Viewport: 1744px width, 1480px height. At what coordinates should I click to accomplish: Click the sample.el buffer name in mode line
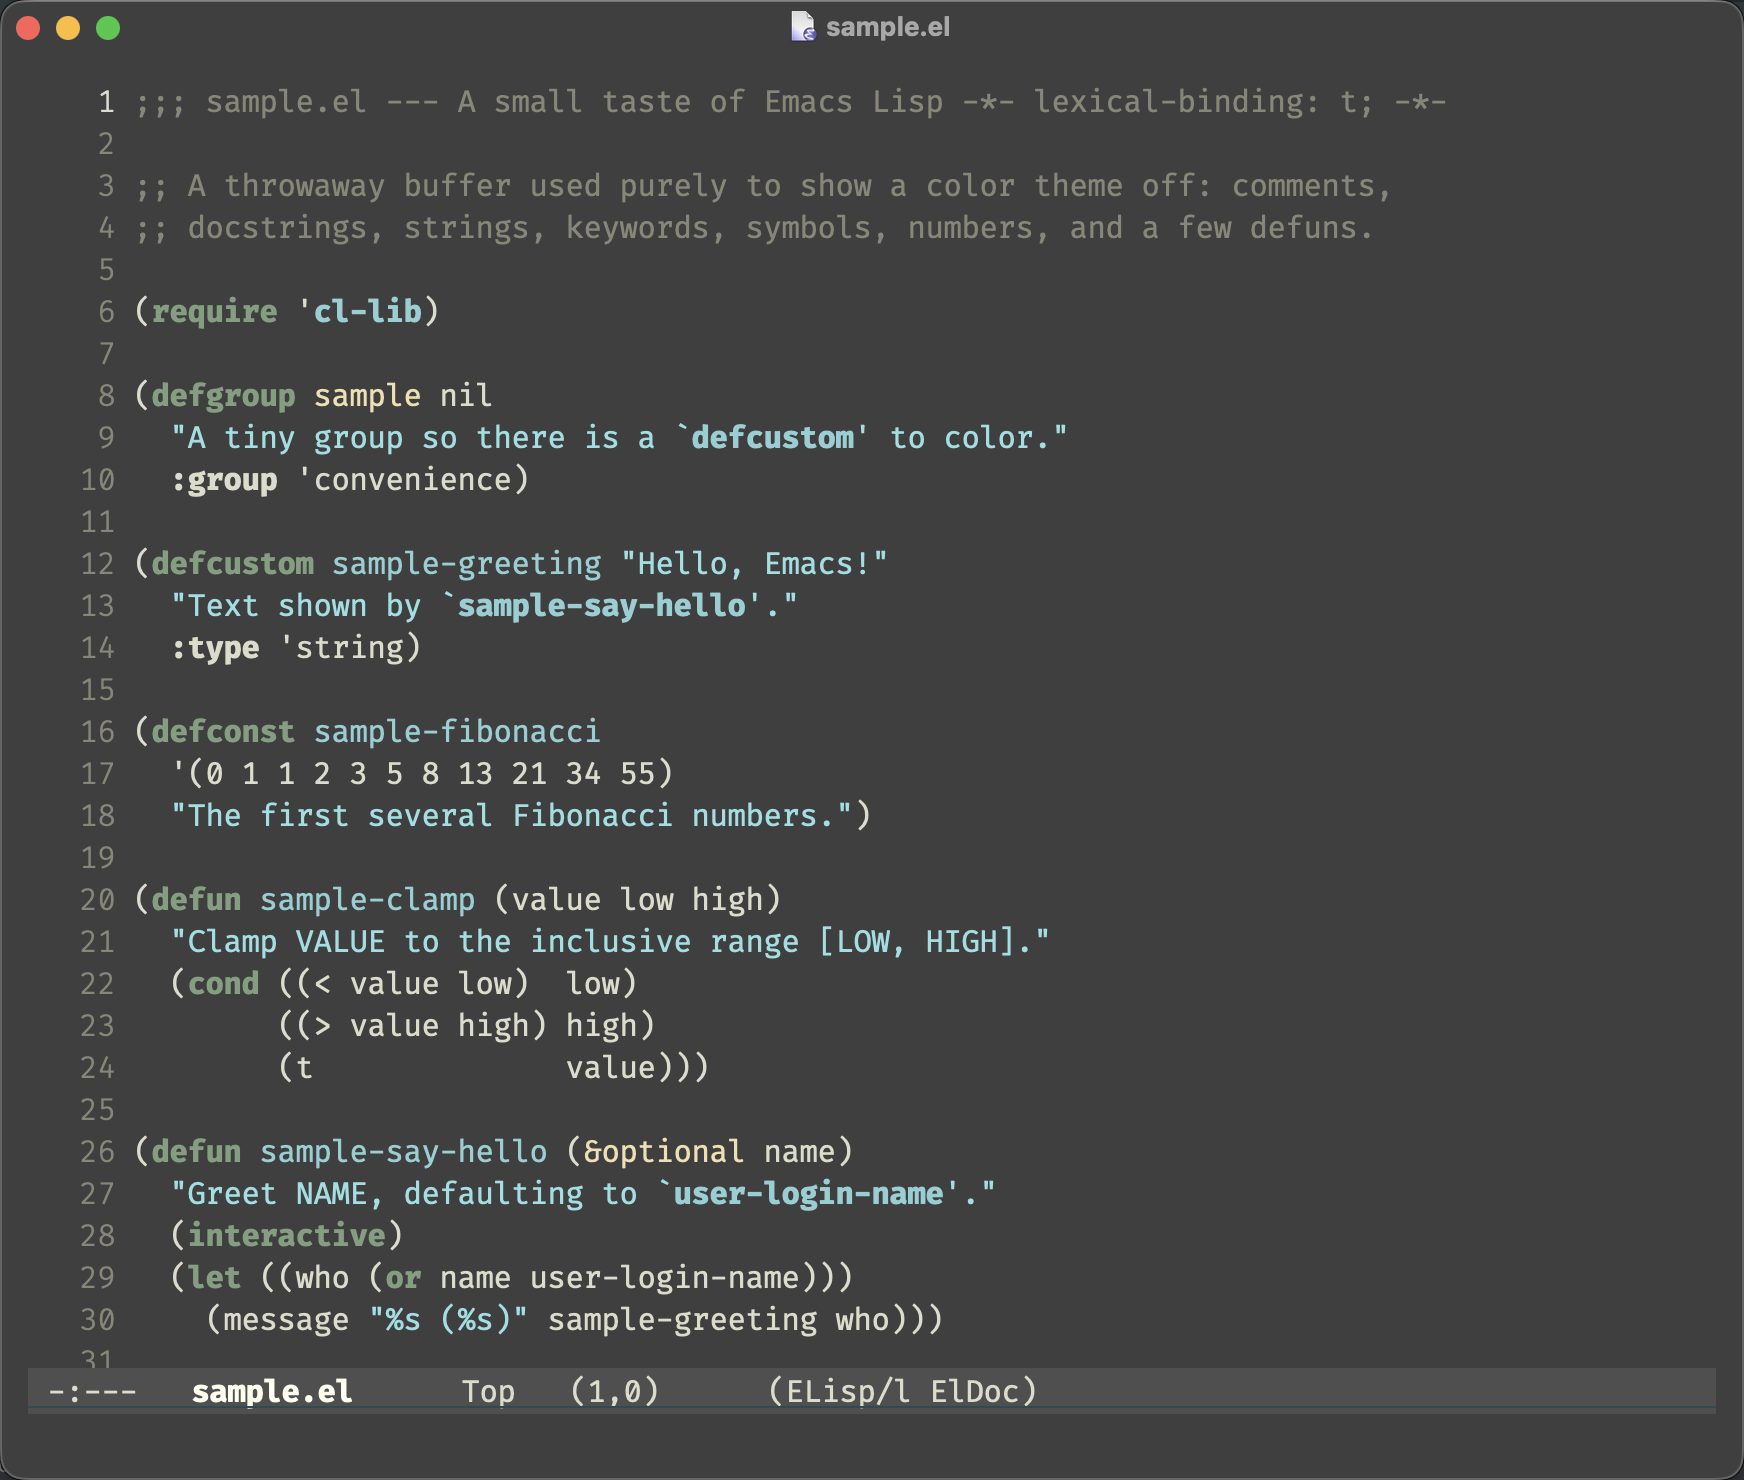(x=272, y=1391)
